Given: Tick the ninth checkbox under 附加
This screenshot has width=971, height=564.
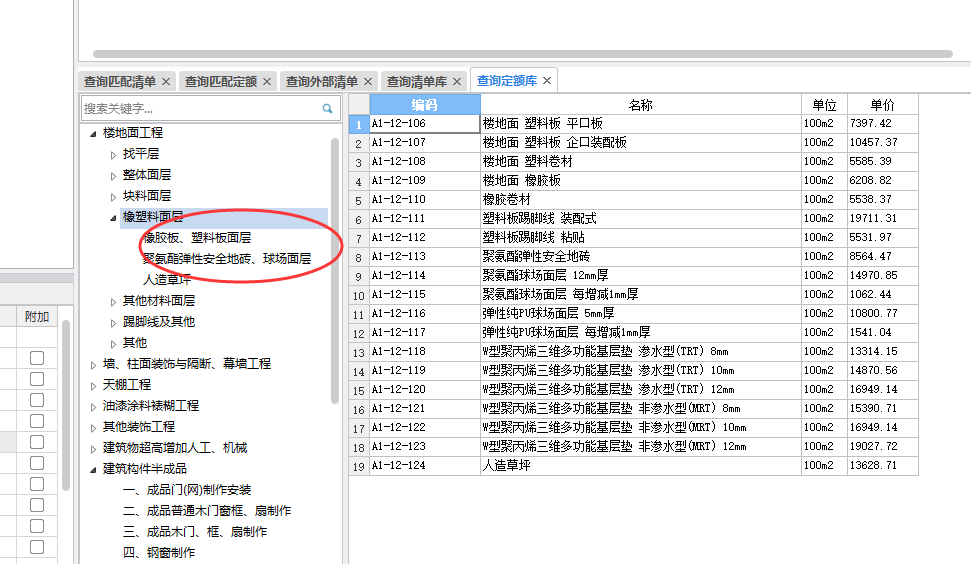Looking at the screenshot, I should click(x=37, y=526).
